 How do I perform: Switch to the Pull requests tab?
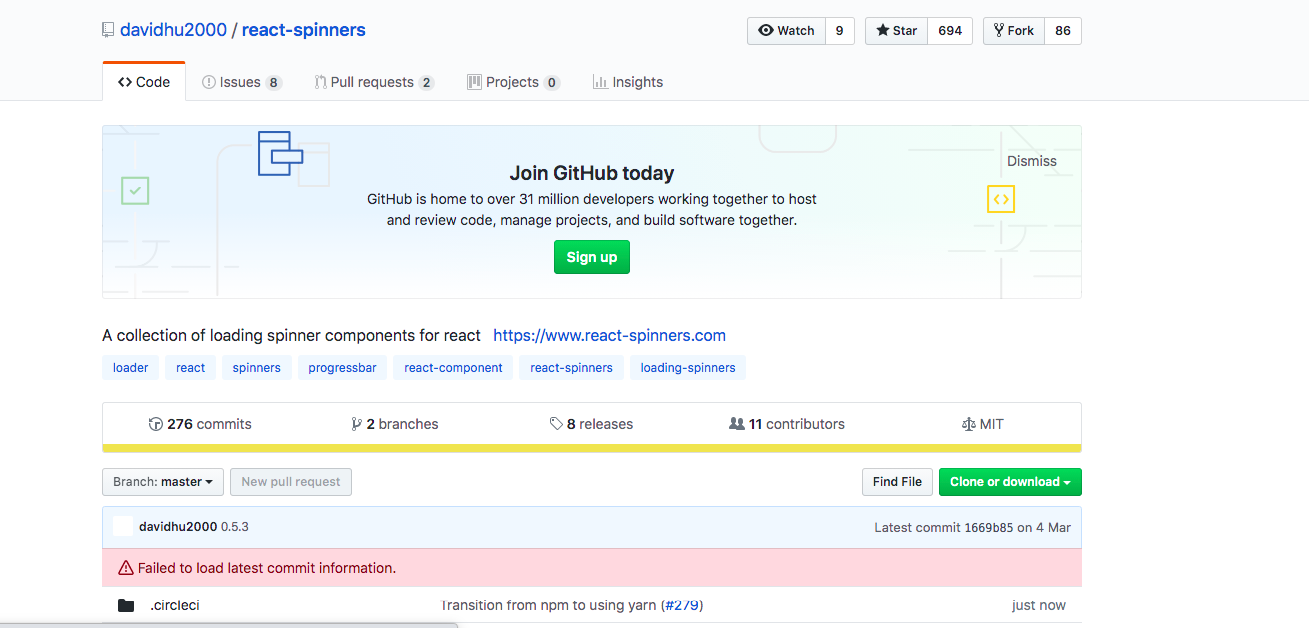374,82
